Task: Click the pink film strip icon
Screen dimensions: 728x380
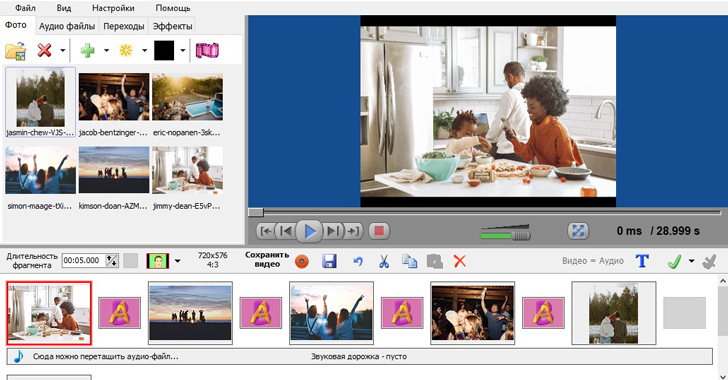Action: pos(207,50)
